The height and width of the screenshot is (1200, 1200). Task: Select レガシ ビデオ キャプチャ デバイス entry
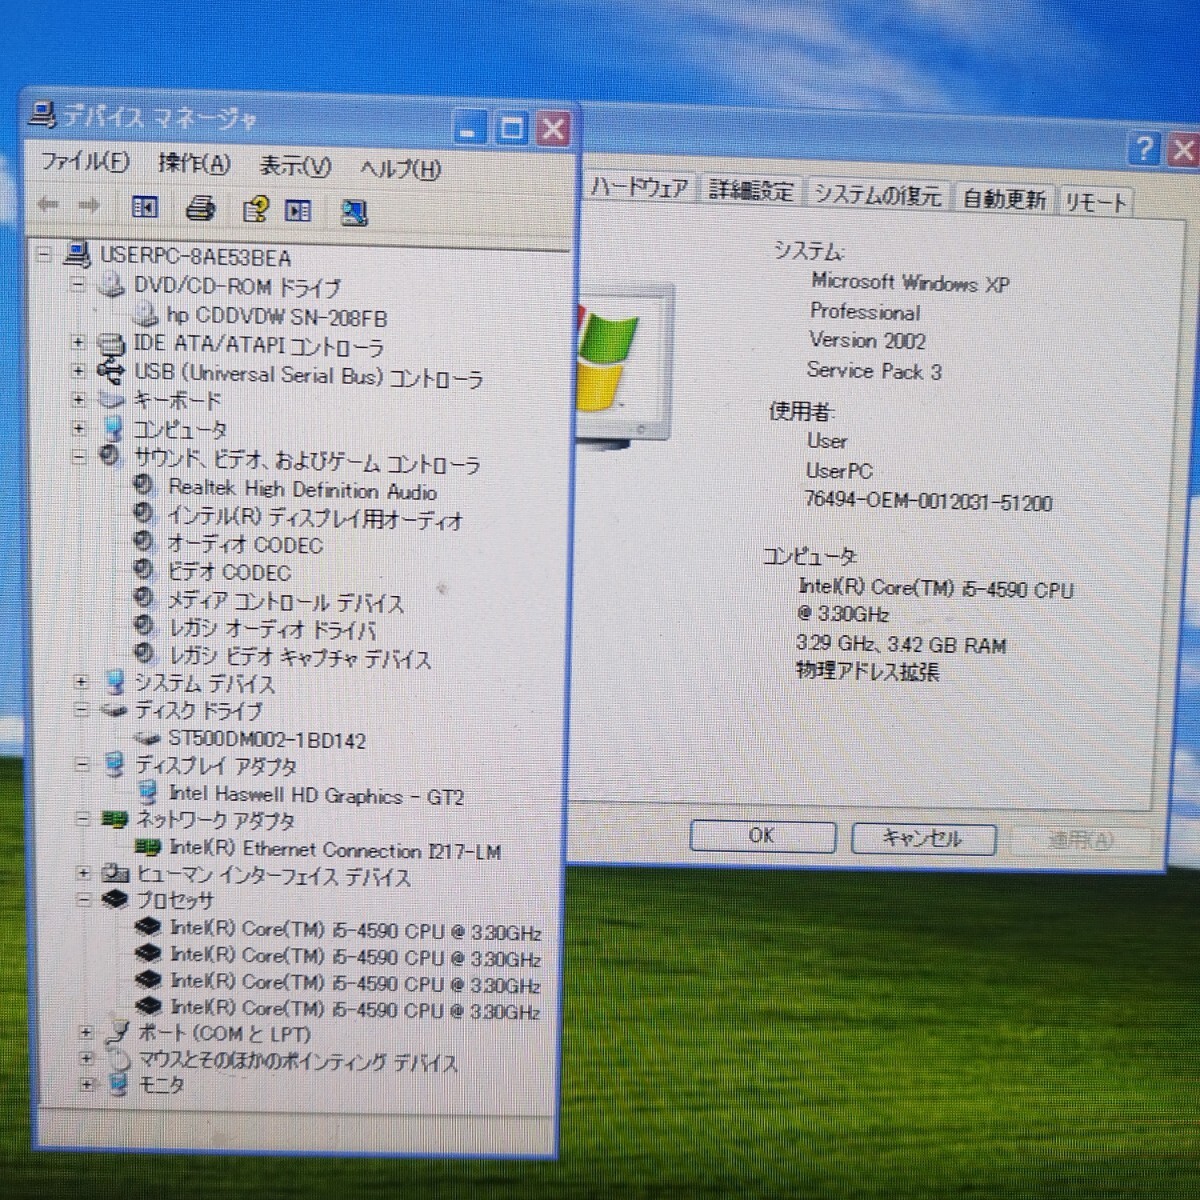(300, 657)
